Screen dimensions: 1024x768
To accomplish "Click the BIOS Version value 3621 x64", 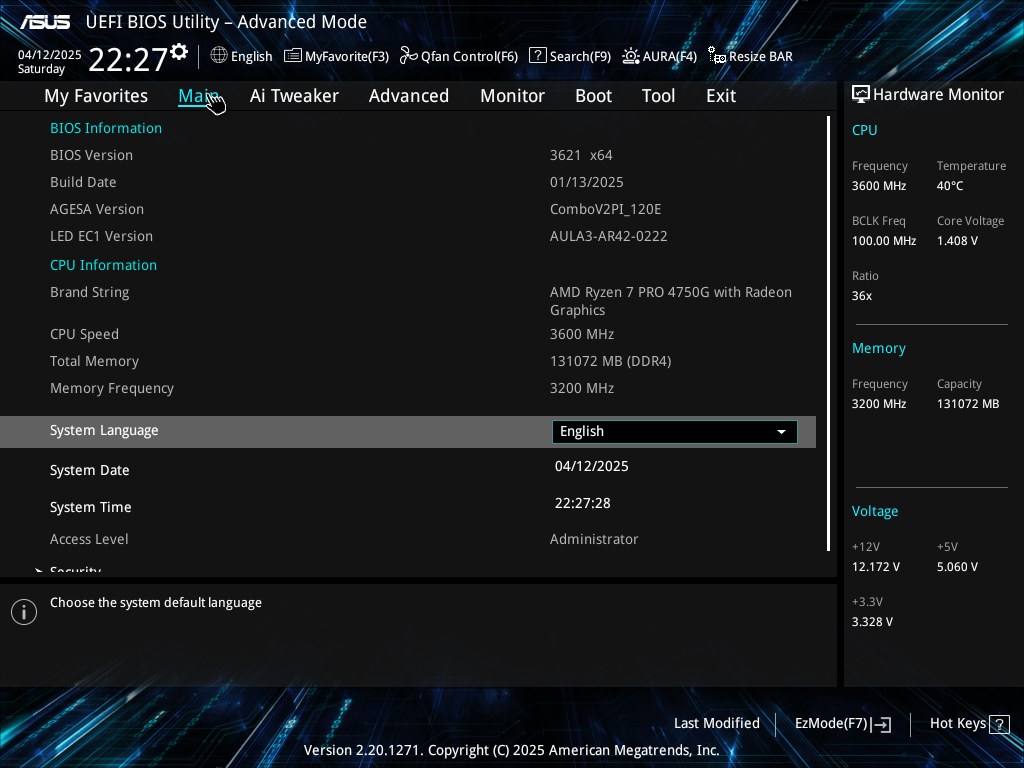I will pyautogui.click(x=581, y=155).
